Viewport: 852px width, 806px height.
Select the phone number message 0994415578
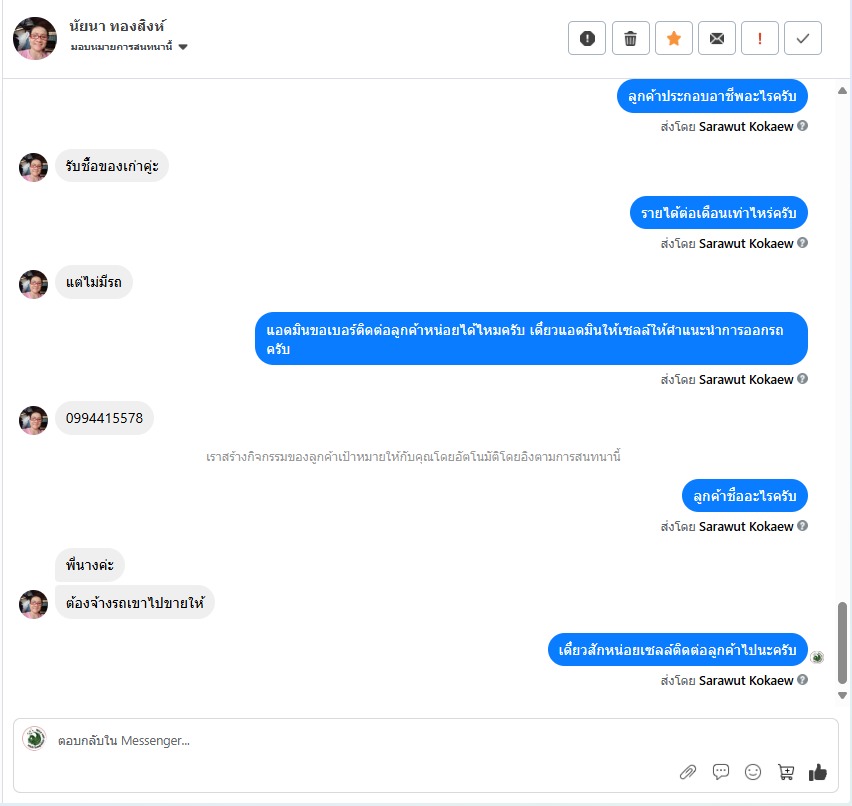(104, 418)
